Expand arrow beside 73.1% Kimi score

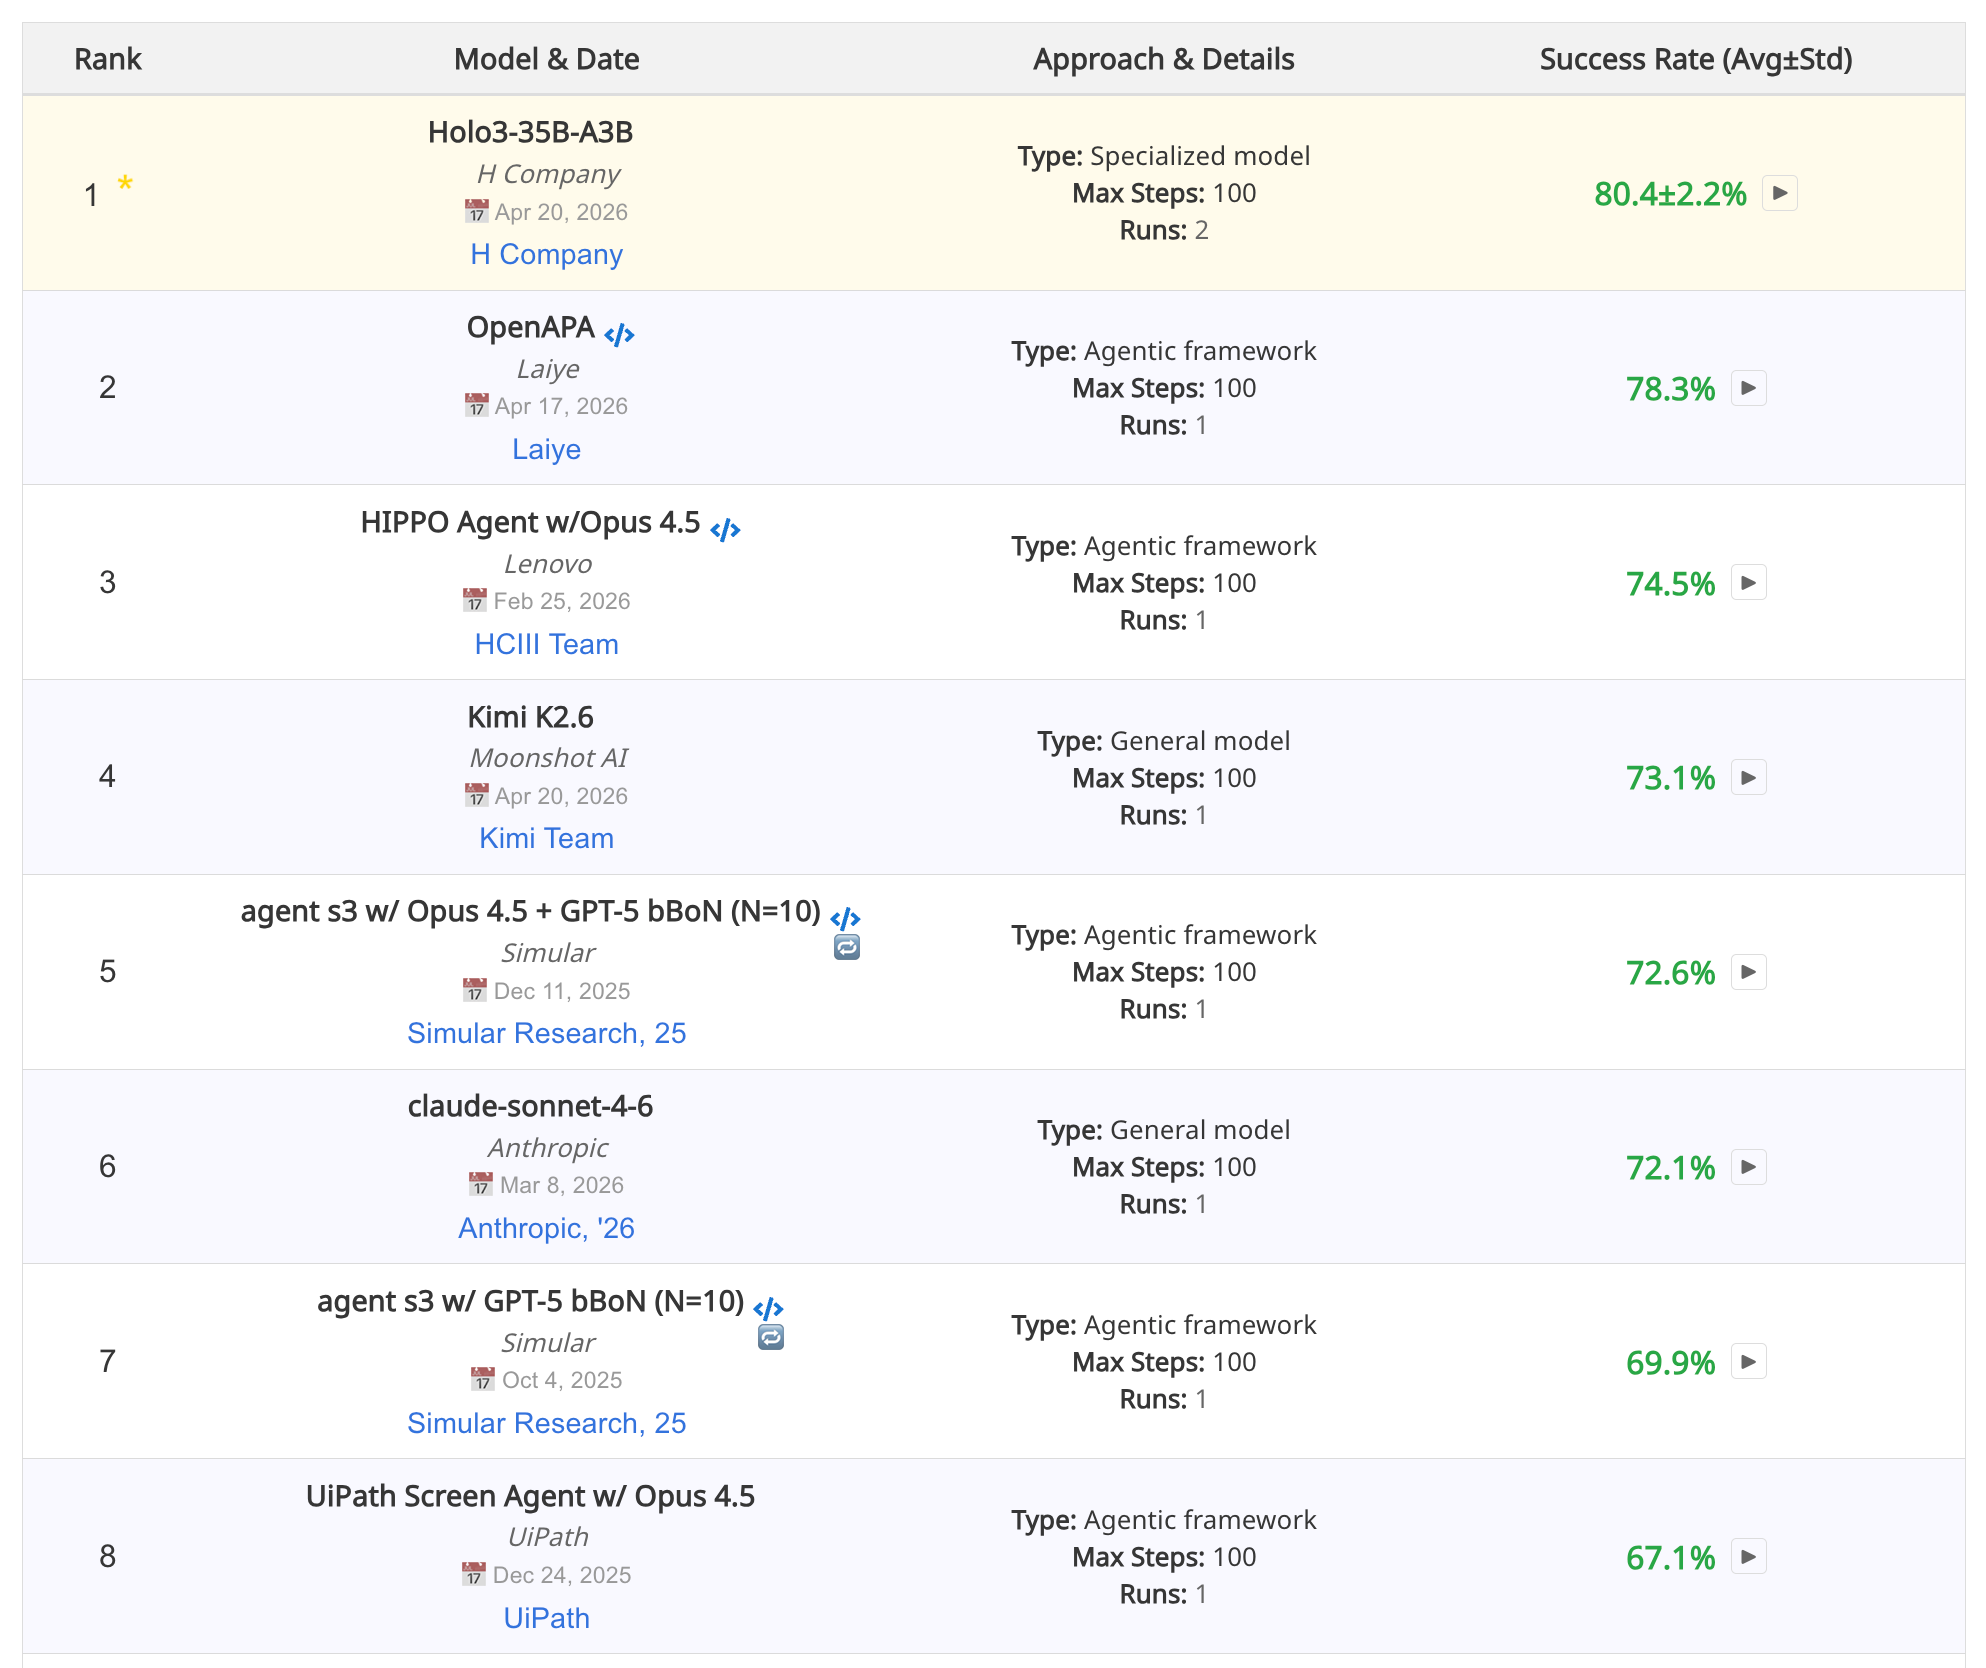(1748, 778)
